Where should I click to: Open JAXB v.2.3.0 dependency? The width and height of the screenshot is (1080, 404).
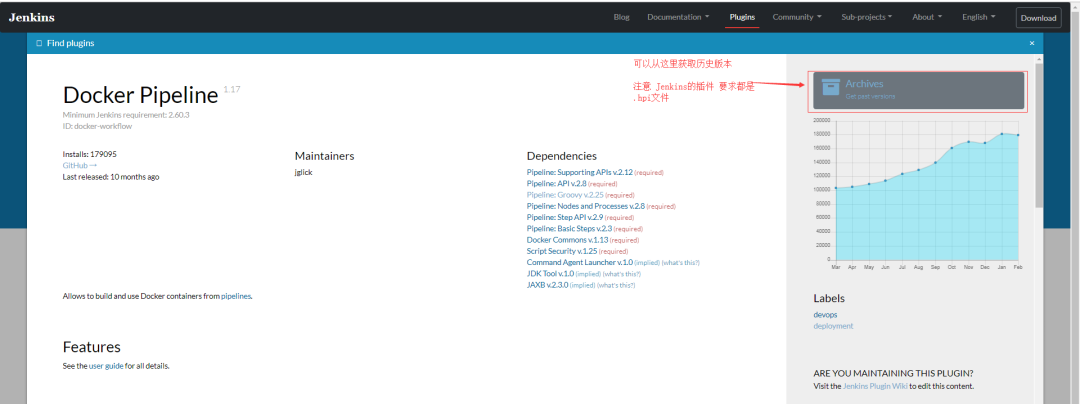tap(547, 284)
